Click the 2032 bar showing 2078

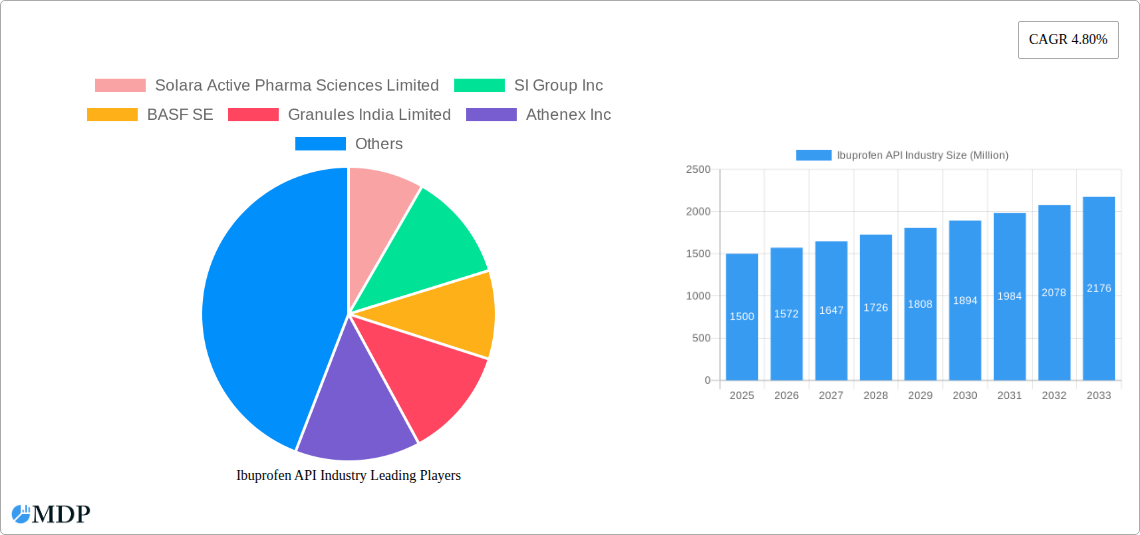[1054, 293]
